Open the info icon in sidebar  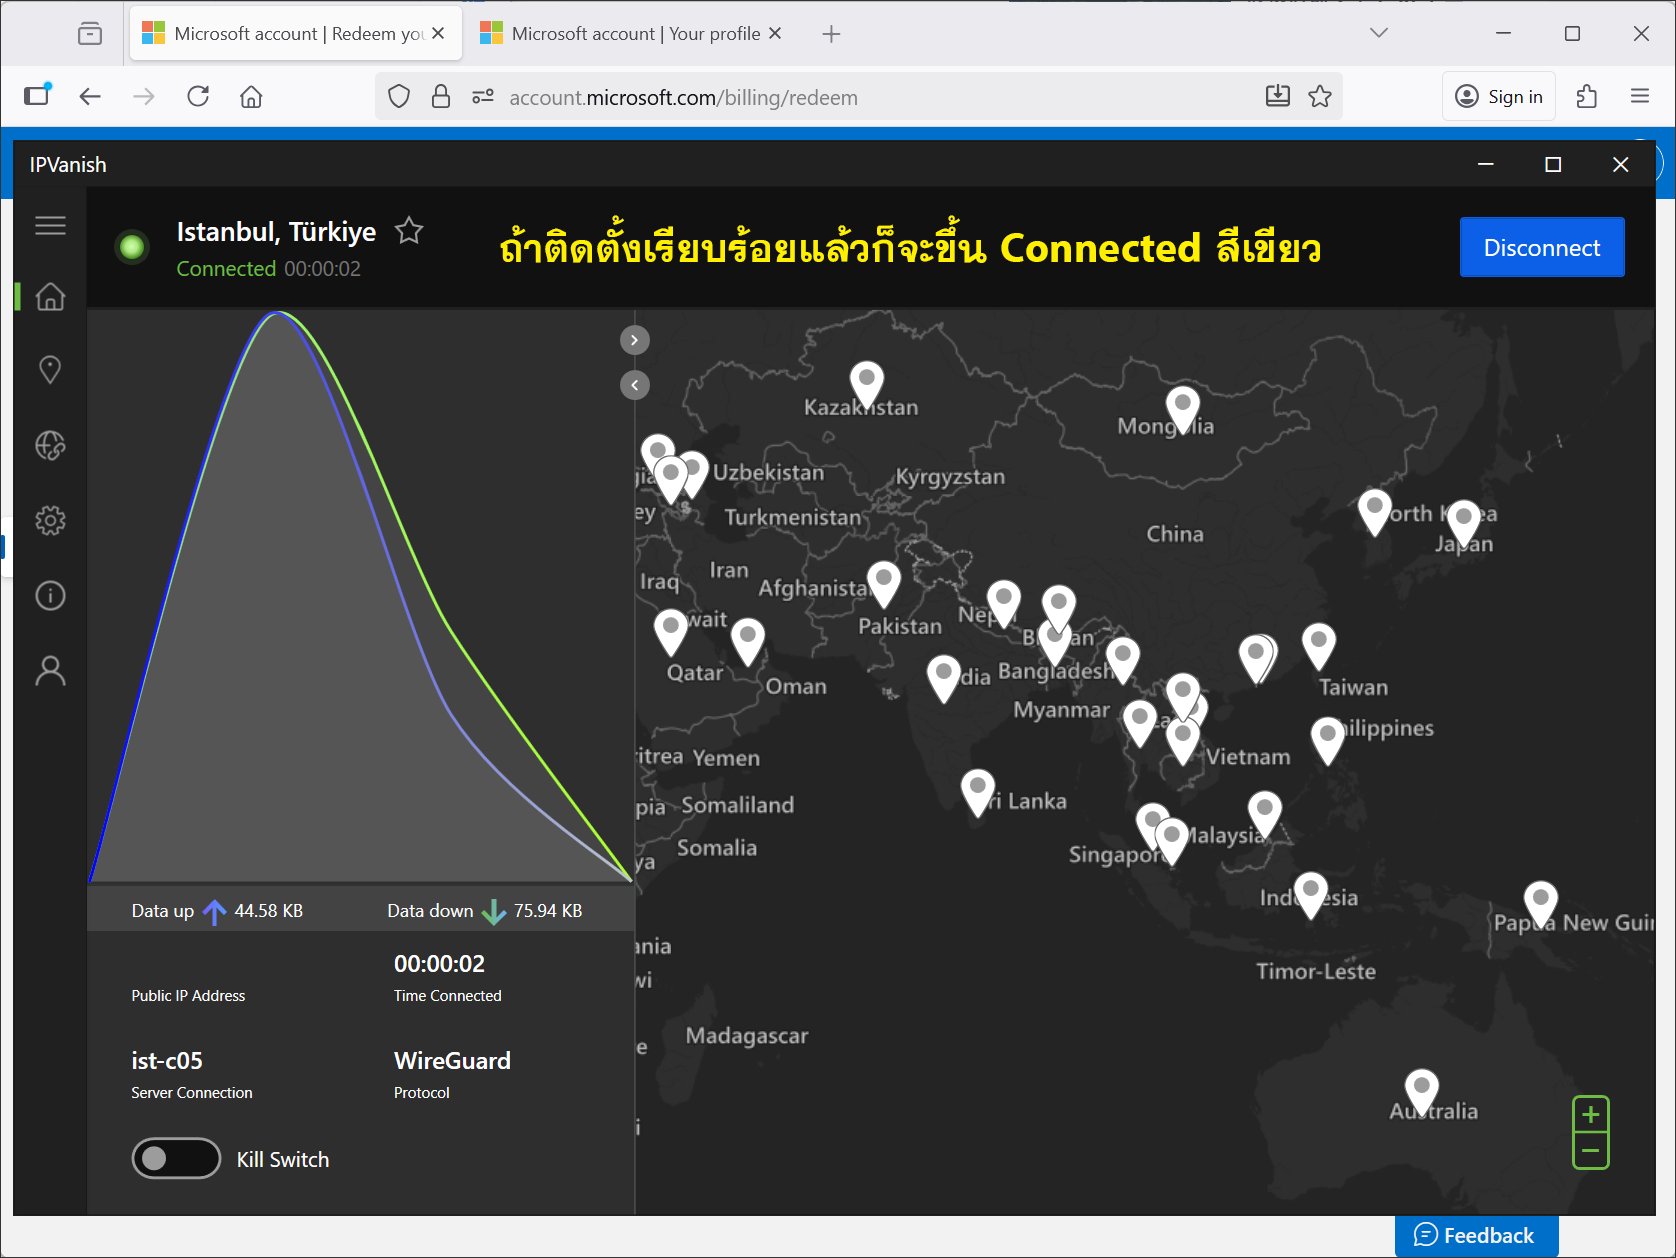50,596
